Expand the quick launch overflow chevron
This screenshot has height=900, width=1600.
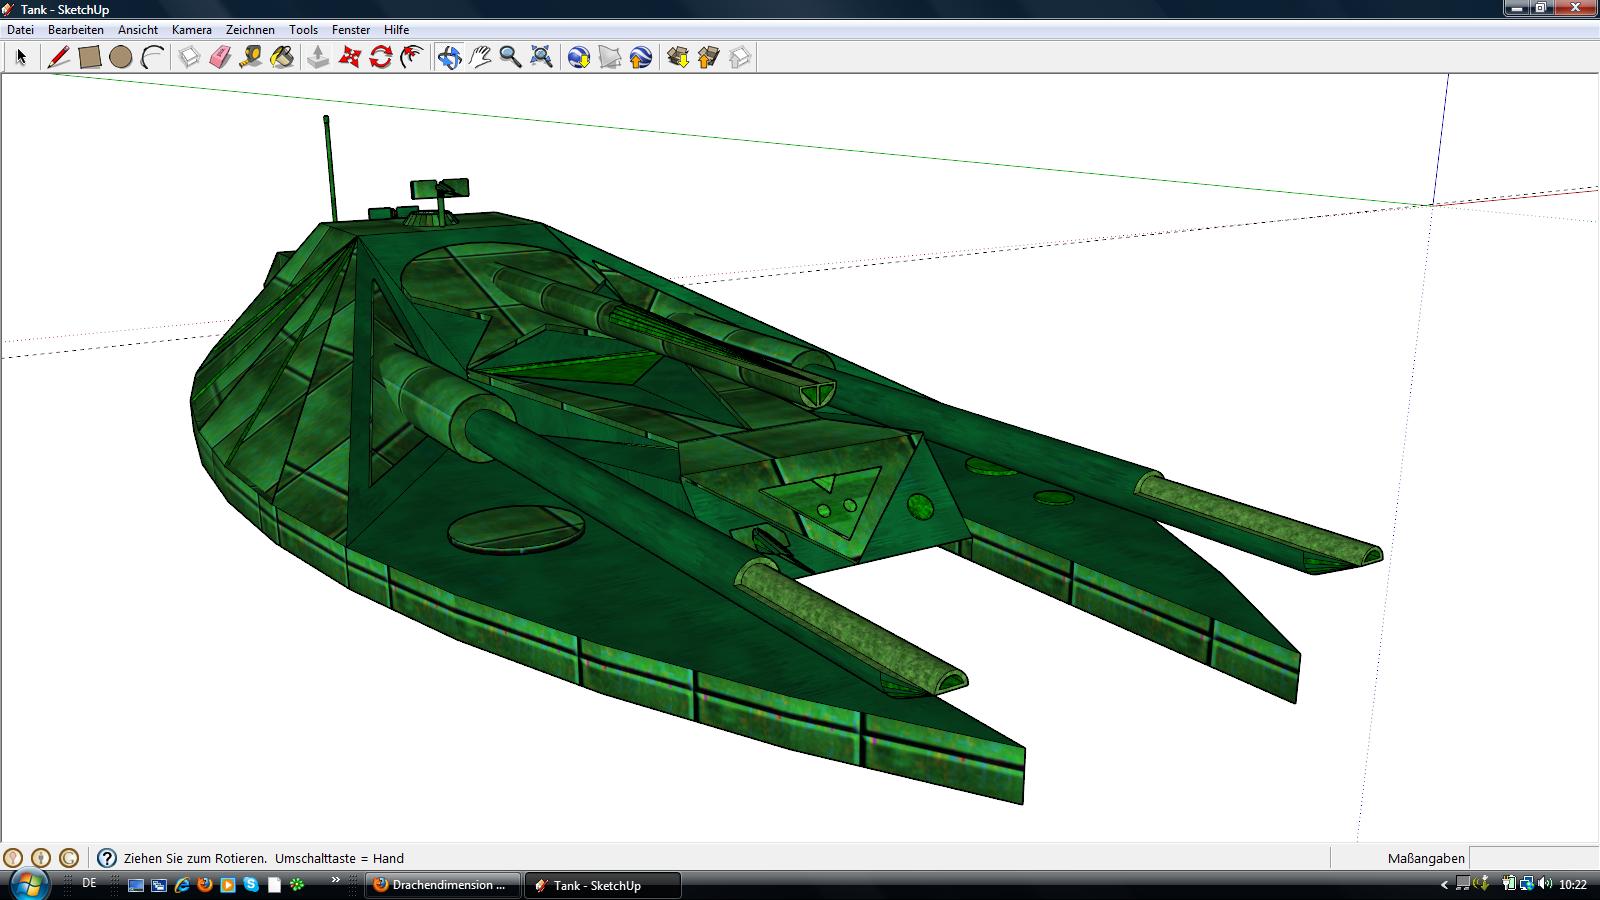(336, 880)
